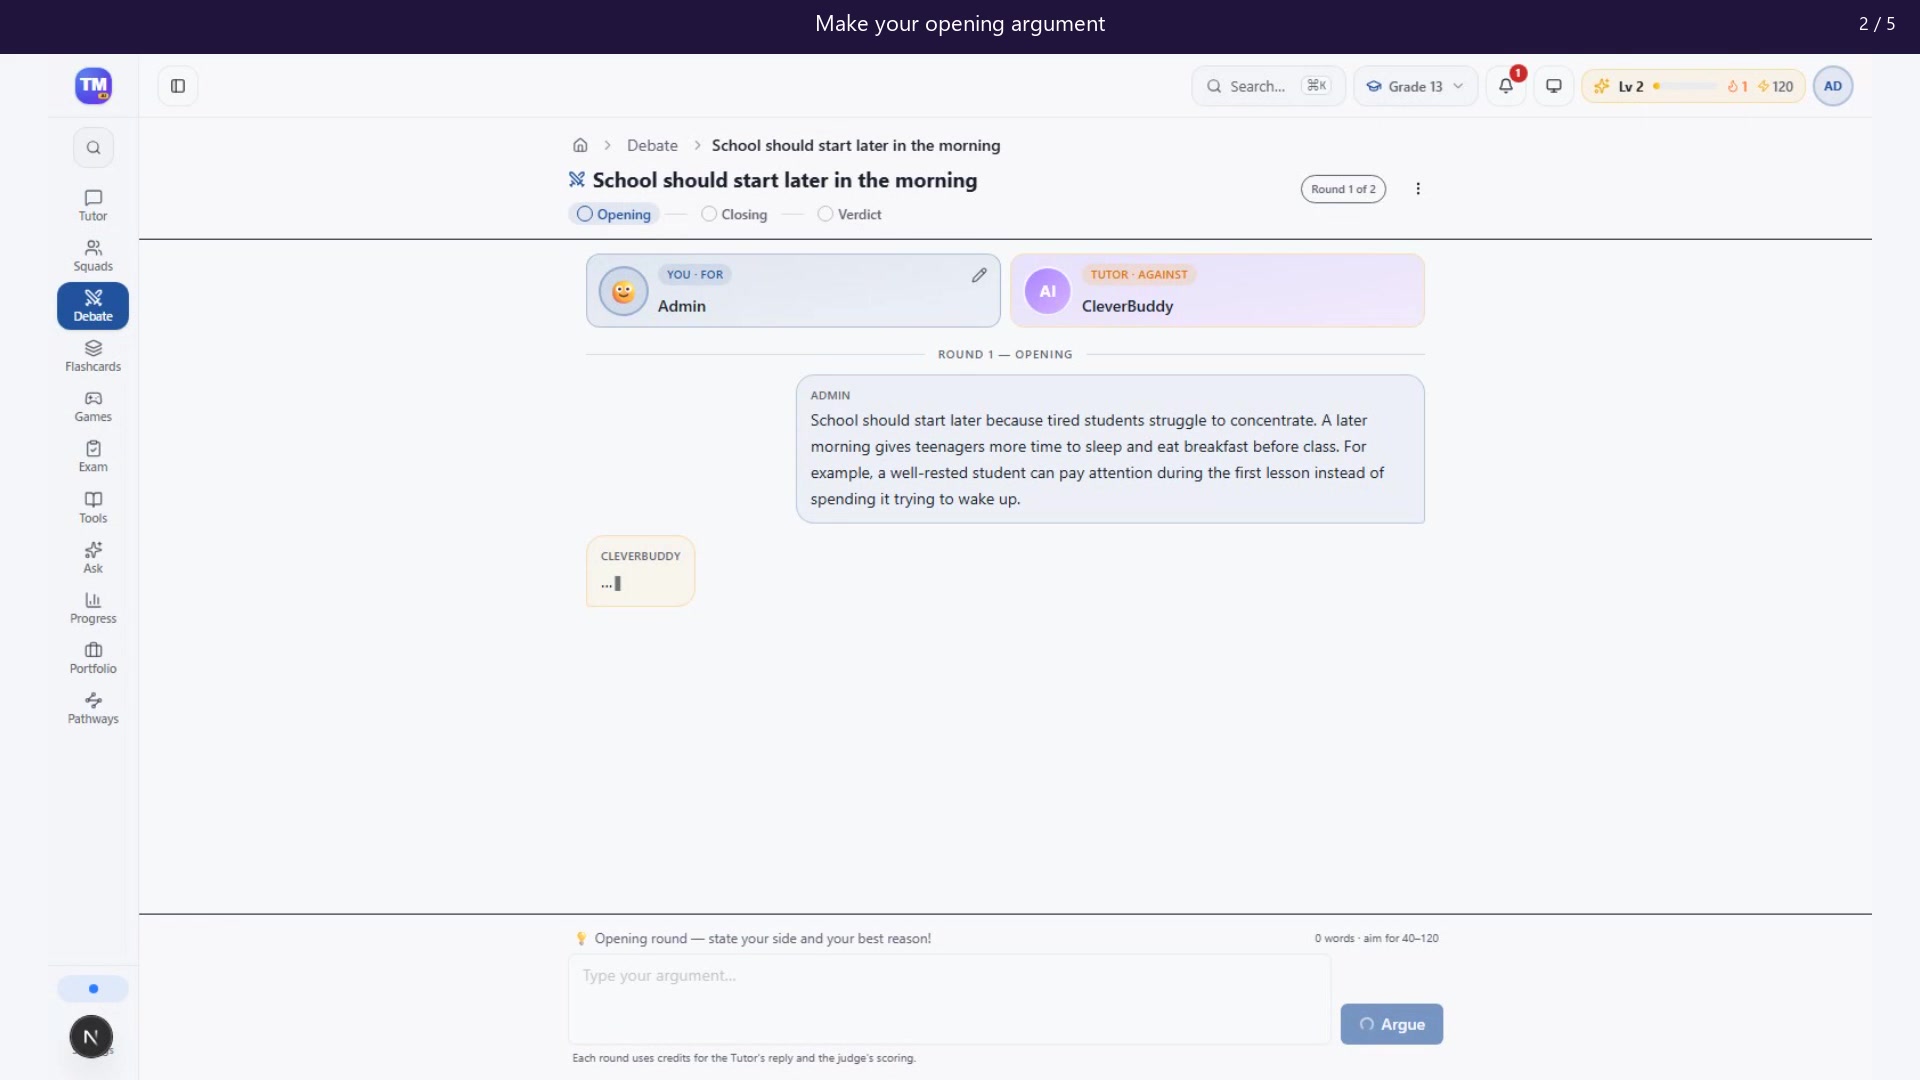Screen dimensions: 1920x1080
Task: Click the CleverBuddy typing bubble
Action: pos(640,571)
